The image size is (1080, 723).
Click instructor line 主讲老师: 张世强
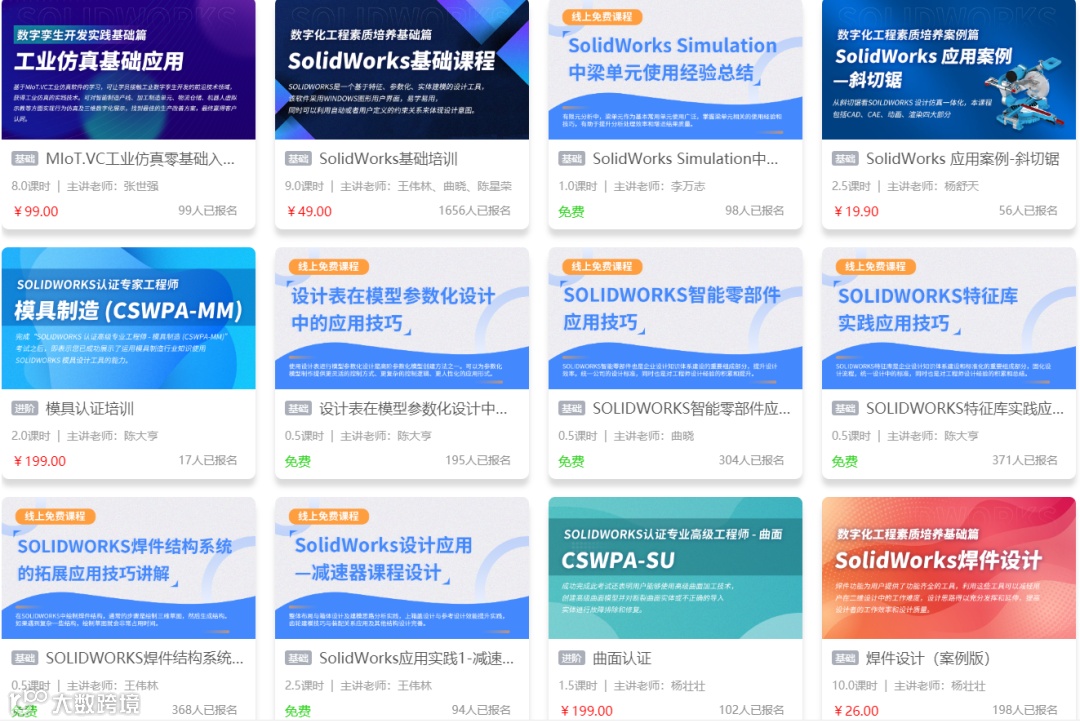[112, 186]
